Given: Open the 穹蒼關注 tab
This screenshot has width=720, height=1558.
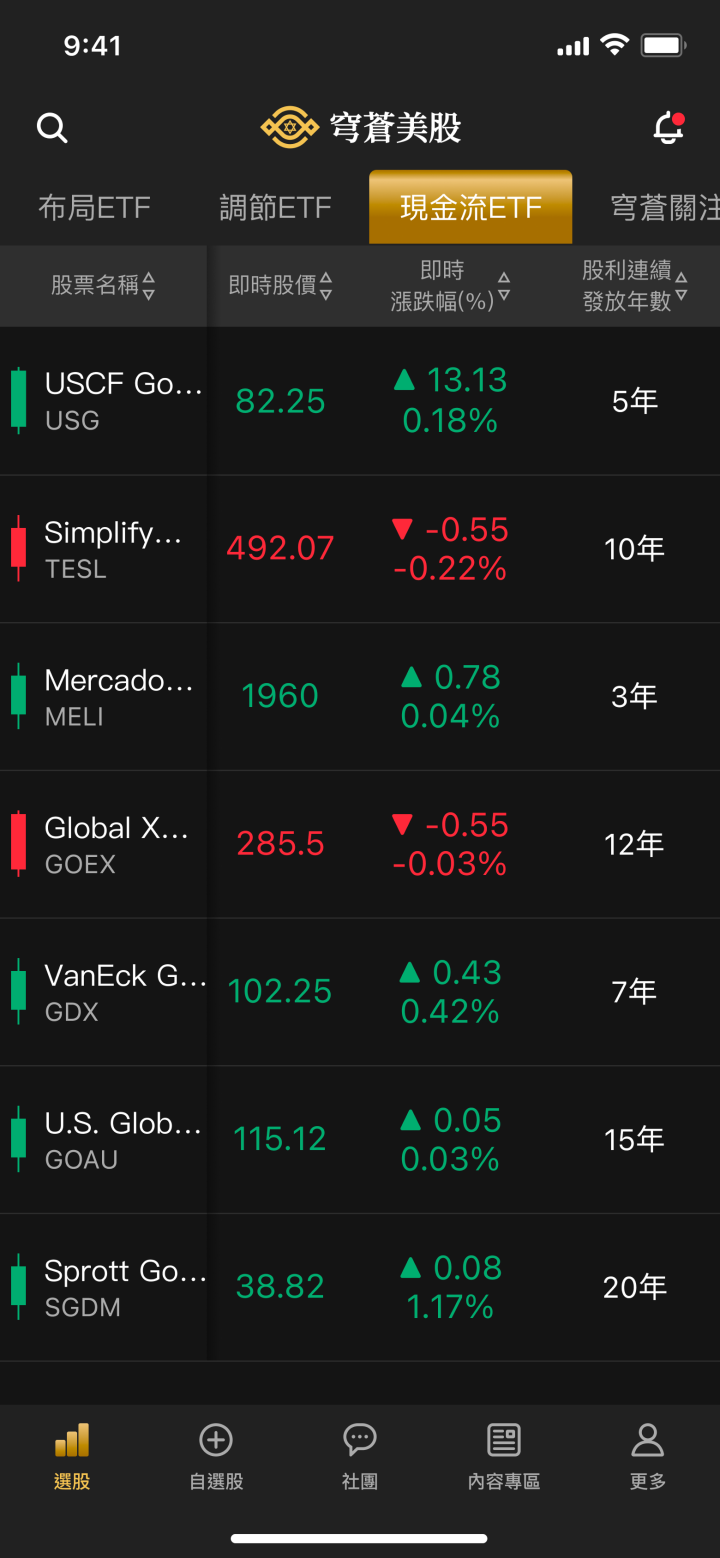Looking at the screenshot, I should [x=665, y=208].
